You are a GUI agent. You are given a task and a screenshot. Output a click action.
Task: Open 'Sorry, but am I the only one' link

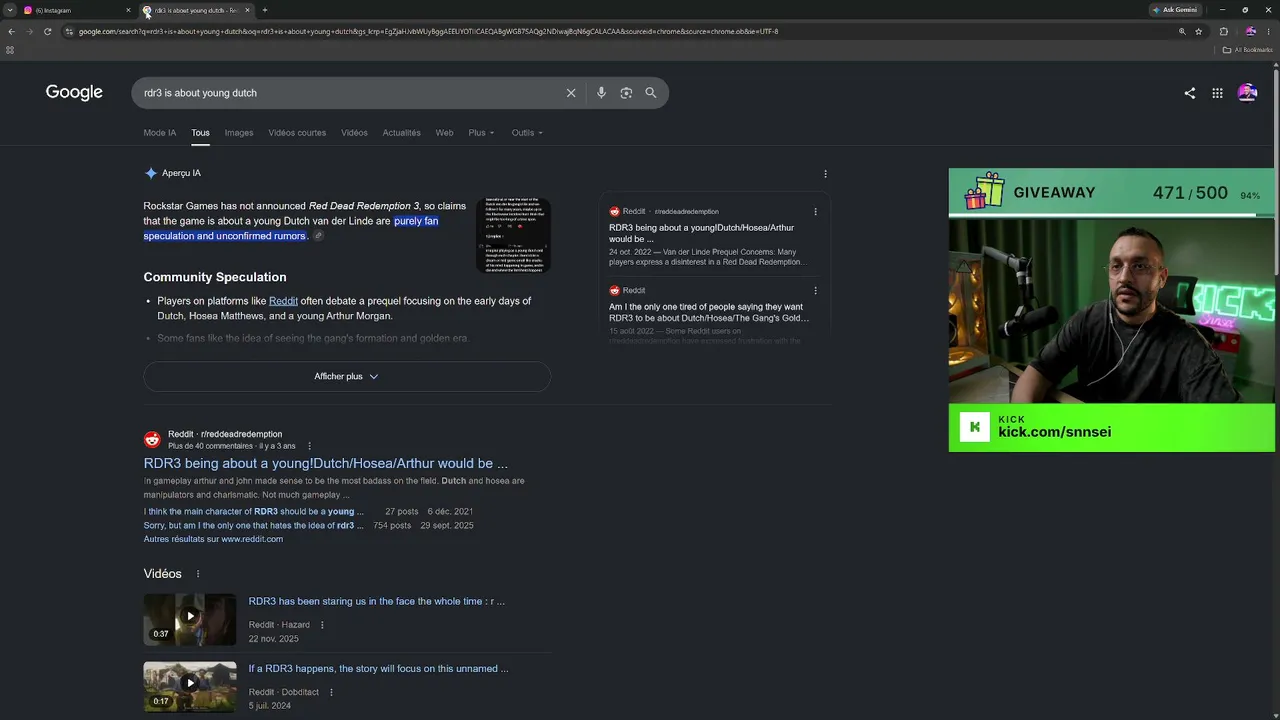(x=253, y=526)
